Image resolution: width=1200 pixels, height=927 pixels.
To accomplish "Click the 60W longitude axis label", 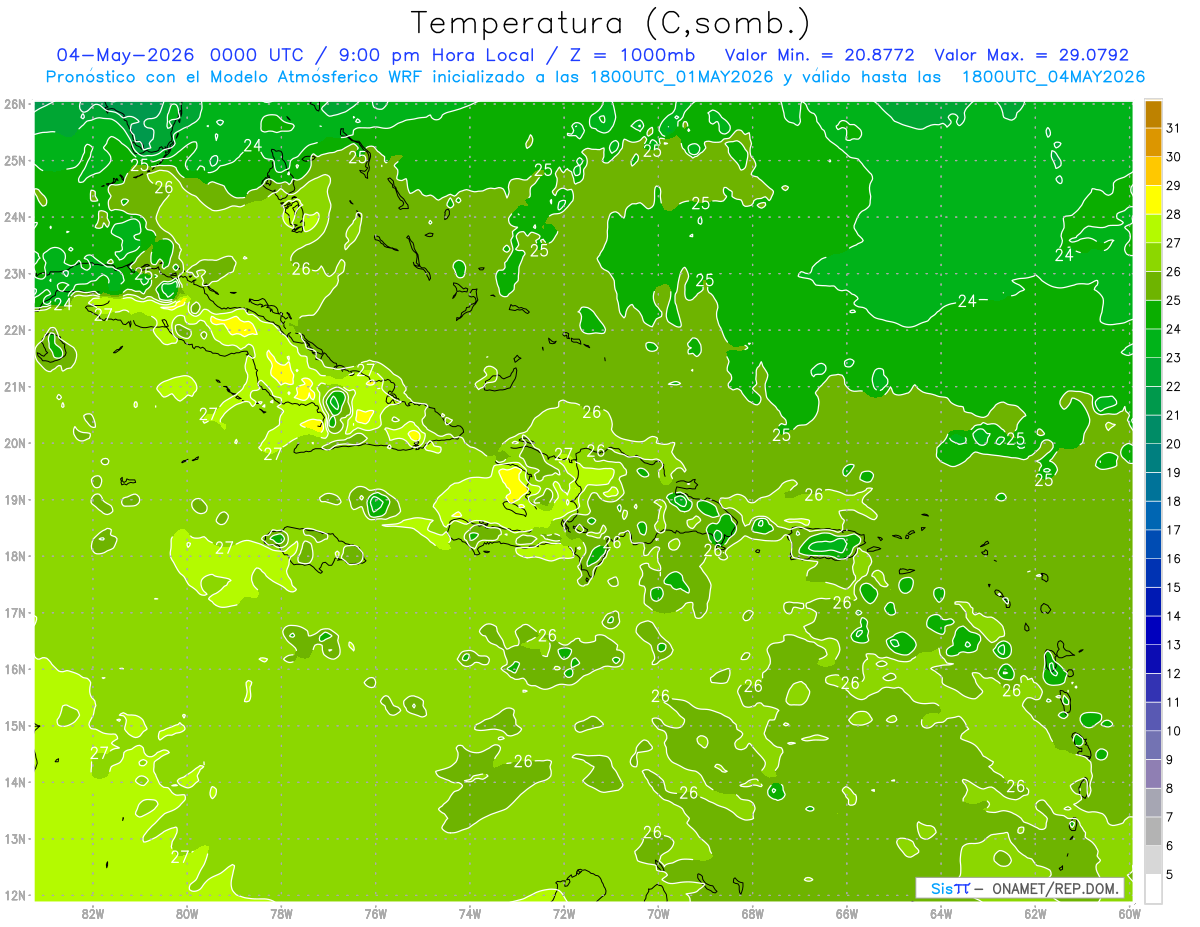I will click(1130, 913).
